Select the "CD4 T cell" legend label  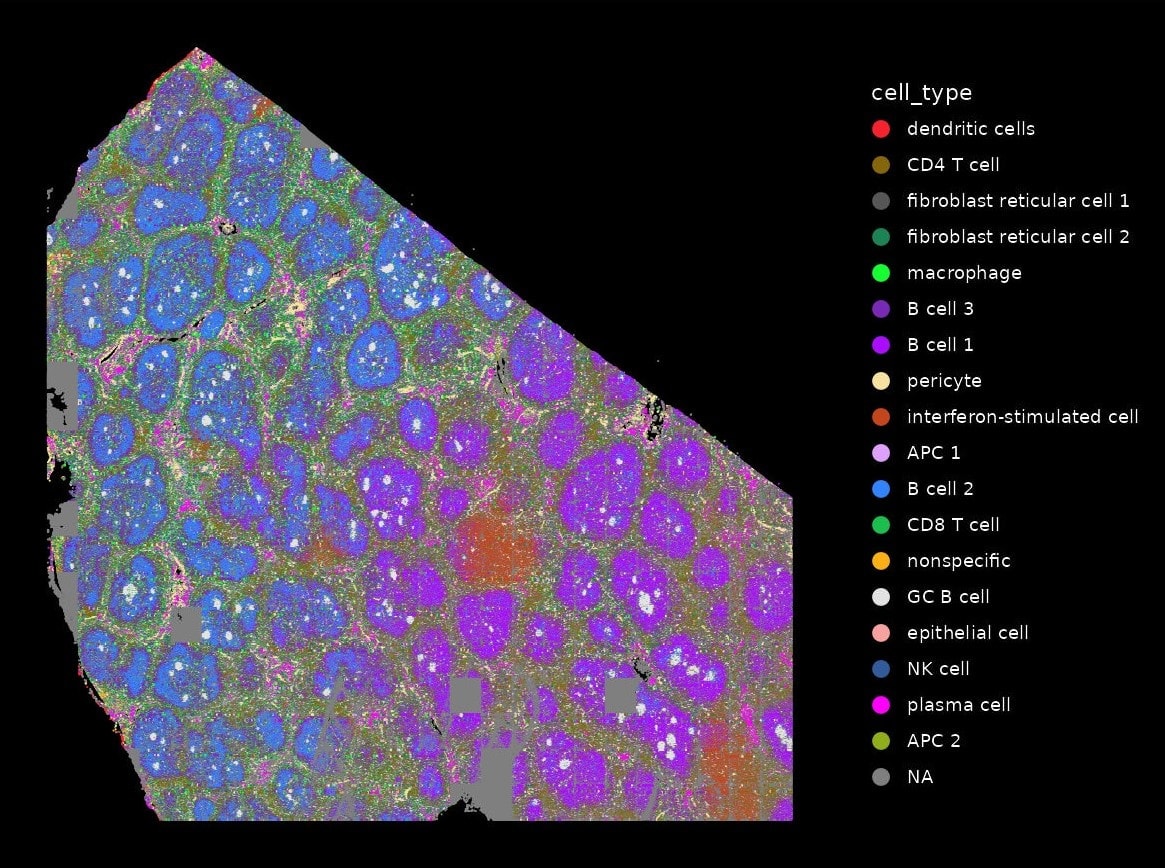point(953,165)
